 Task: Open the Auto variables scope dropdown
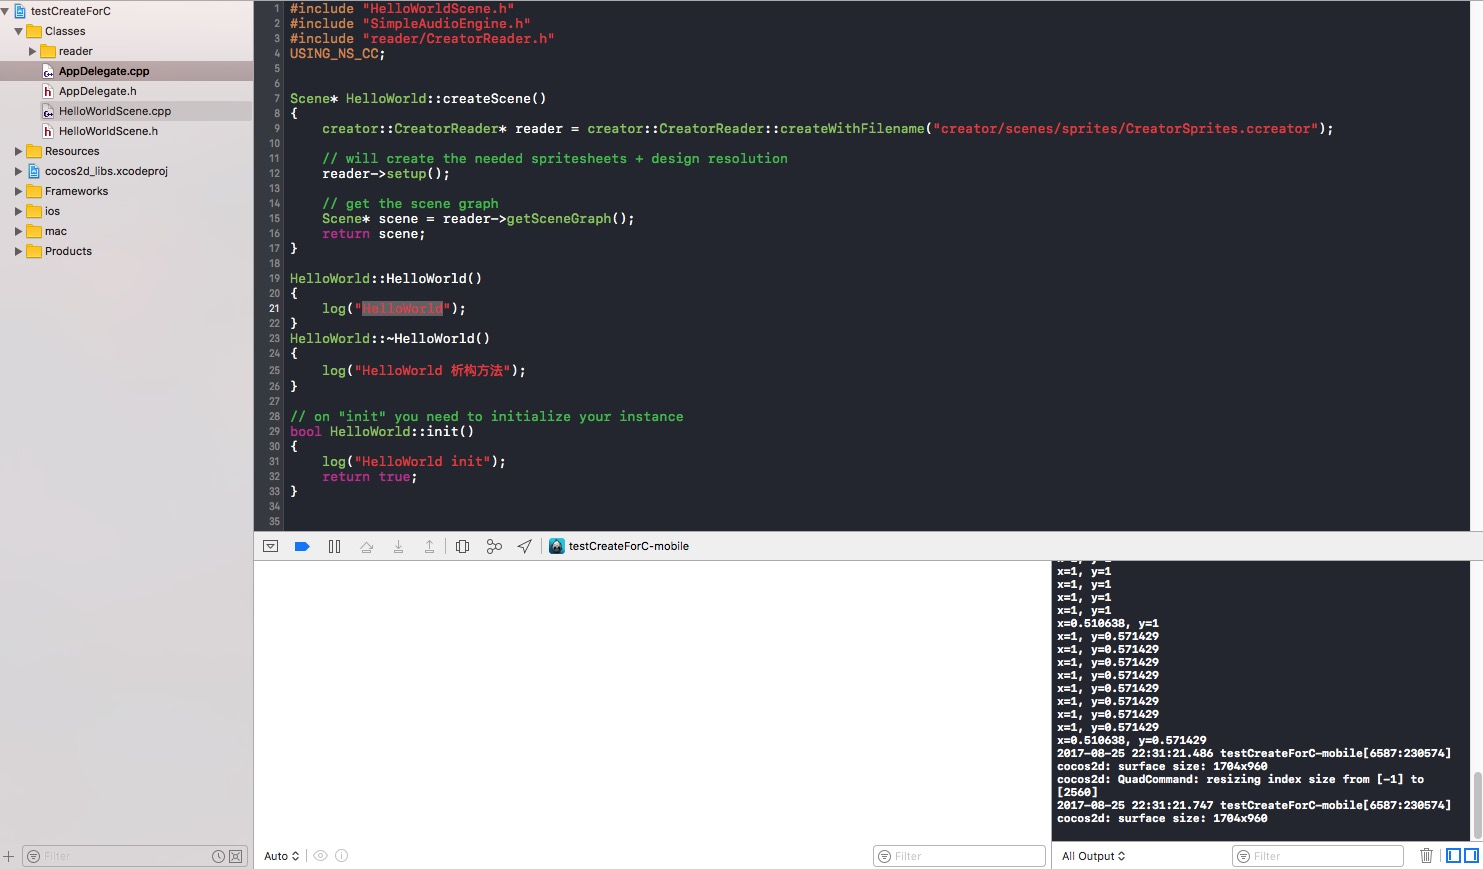tap(281, 856)
